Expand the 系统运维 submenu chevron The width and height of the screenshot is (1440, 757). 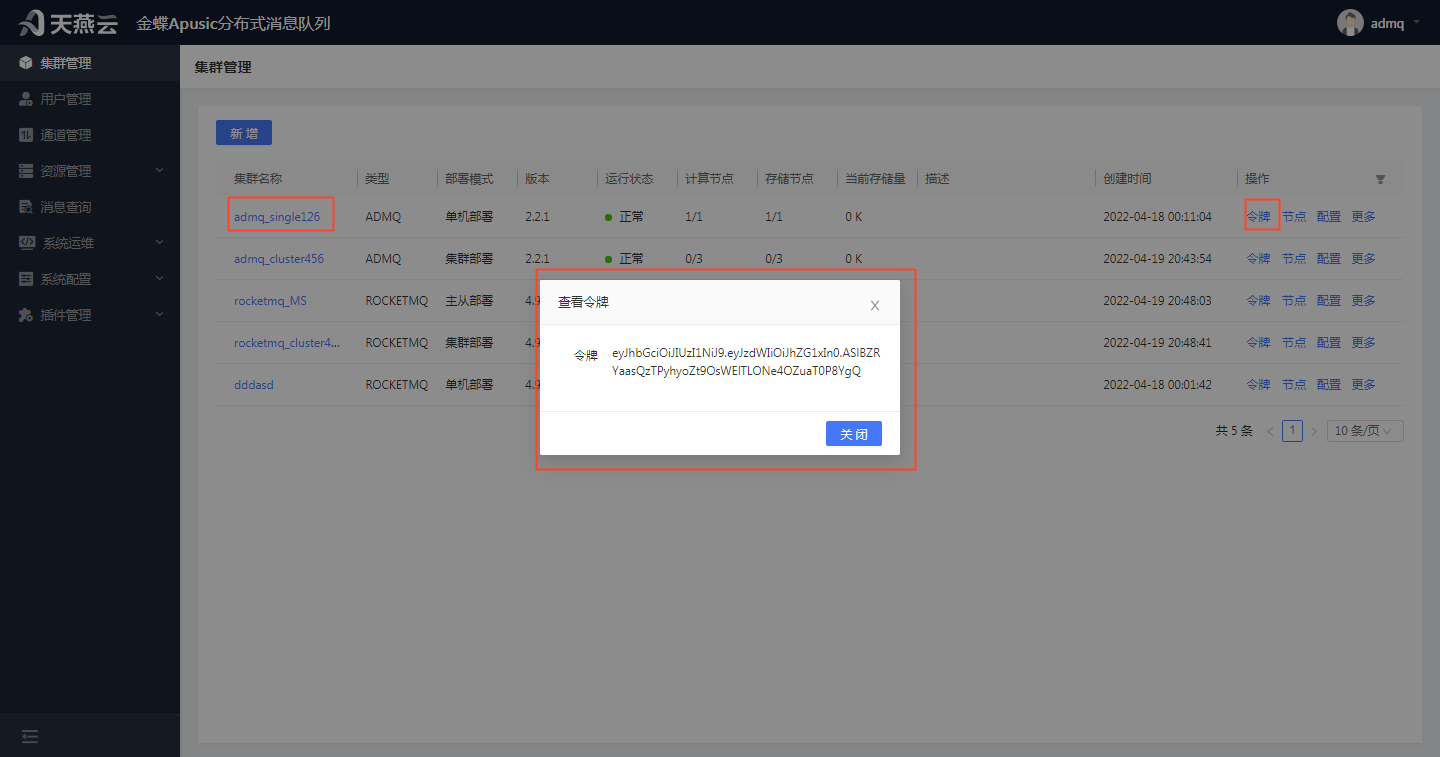(160, 243)
